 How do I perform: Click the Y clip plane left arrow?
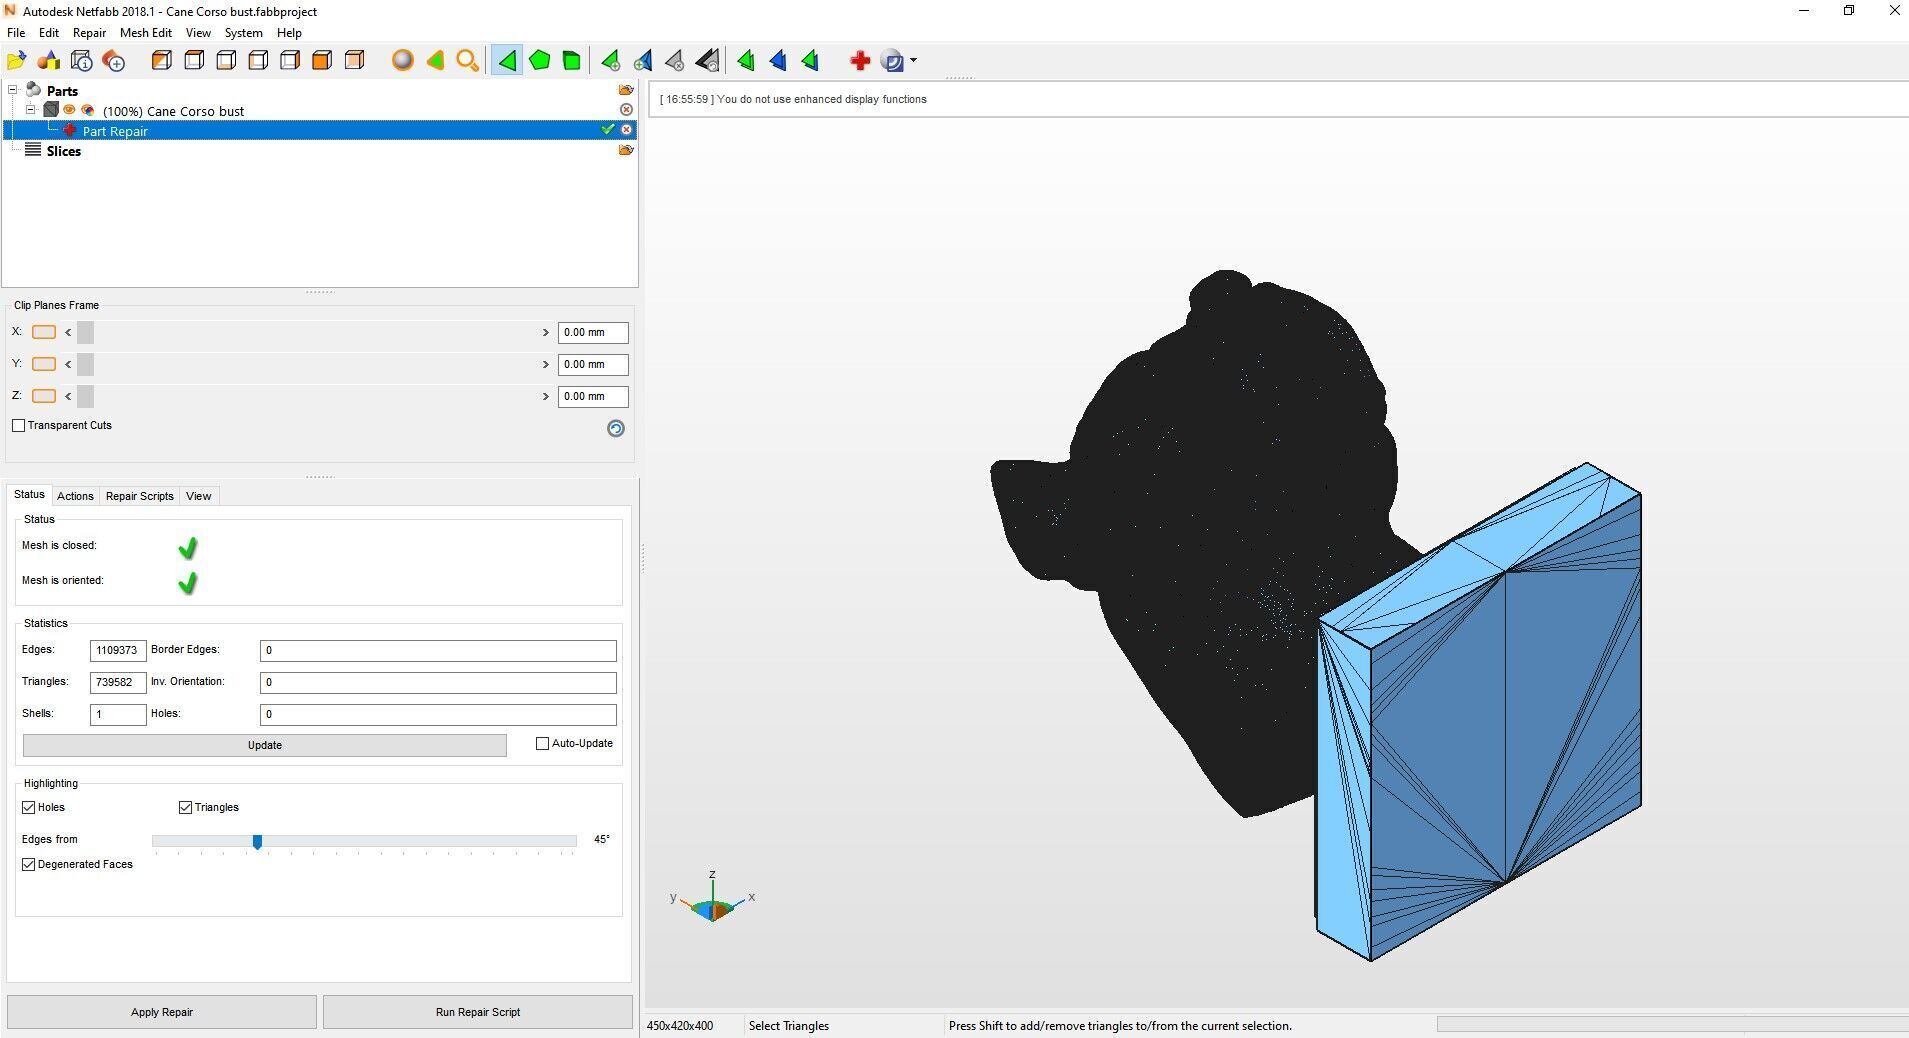[x=68, y=364]
